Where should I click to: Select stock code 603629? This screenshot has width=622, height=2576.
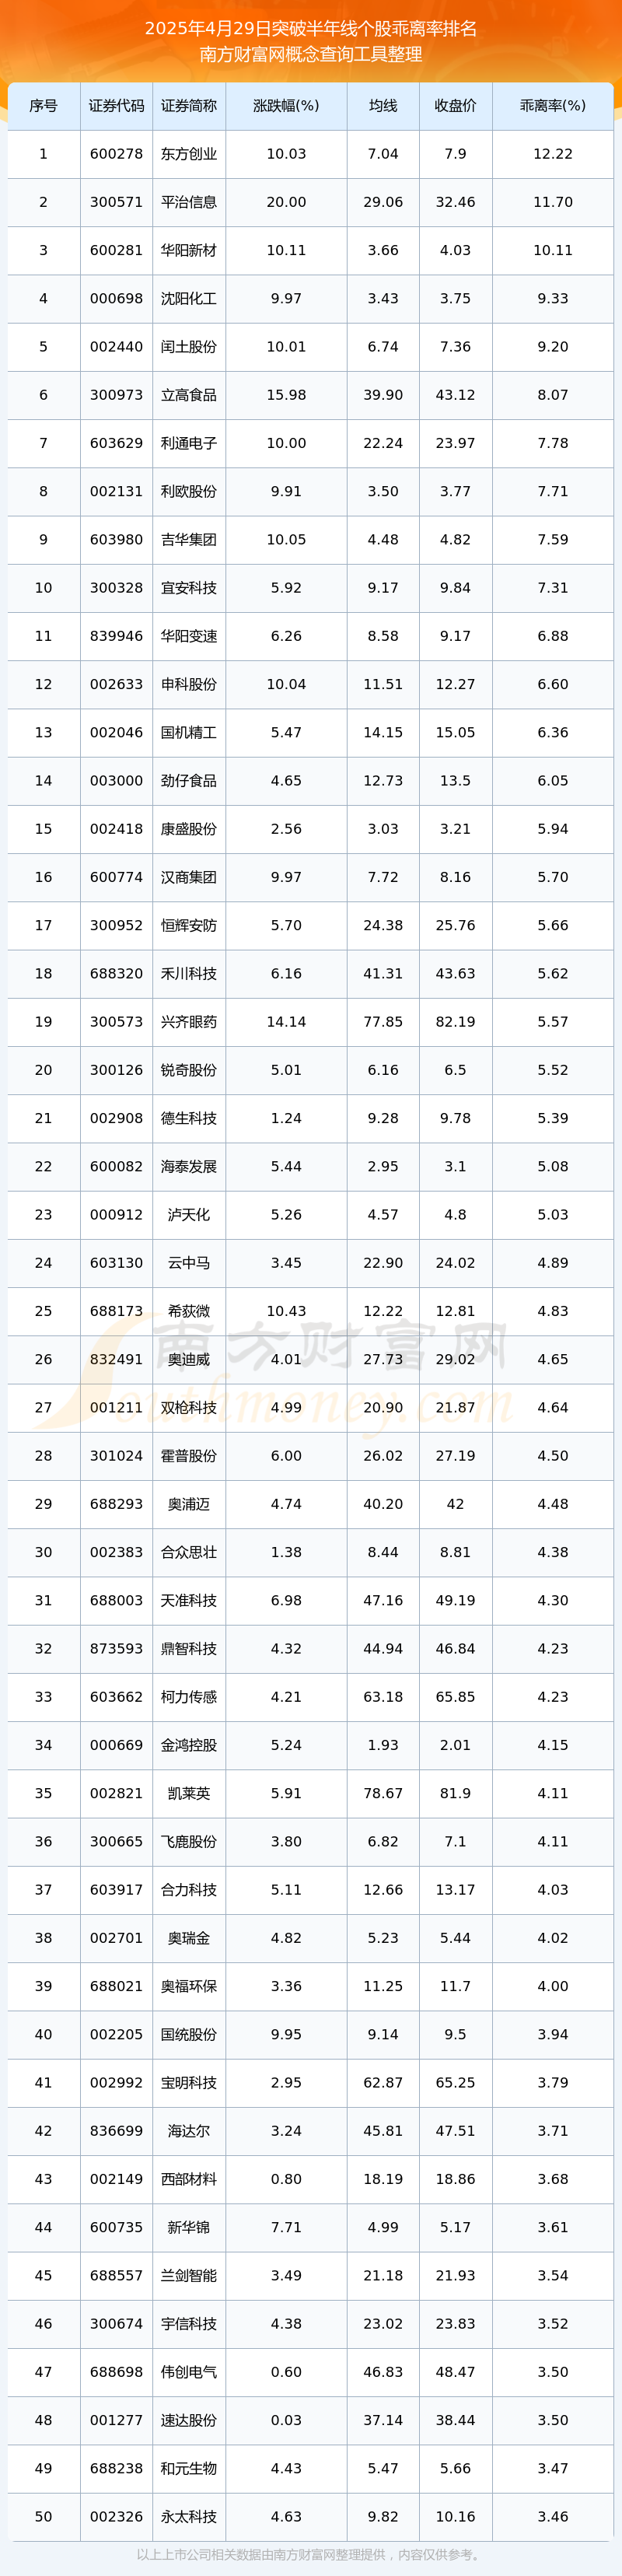point(117,443)
